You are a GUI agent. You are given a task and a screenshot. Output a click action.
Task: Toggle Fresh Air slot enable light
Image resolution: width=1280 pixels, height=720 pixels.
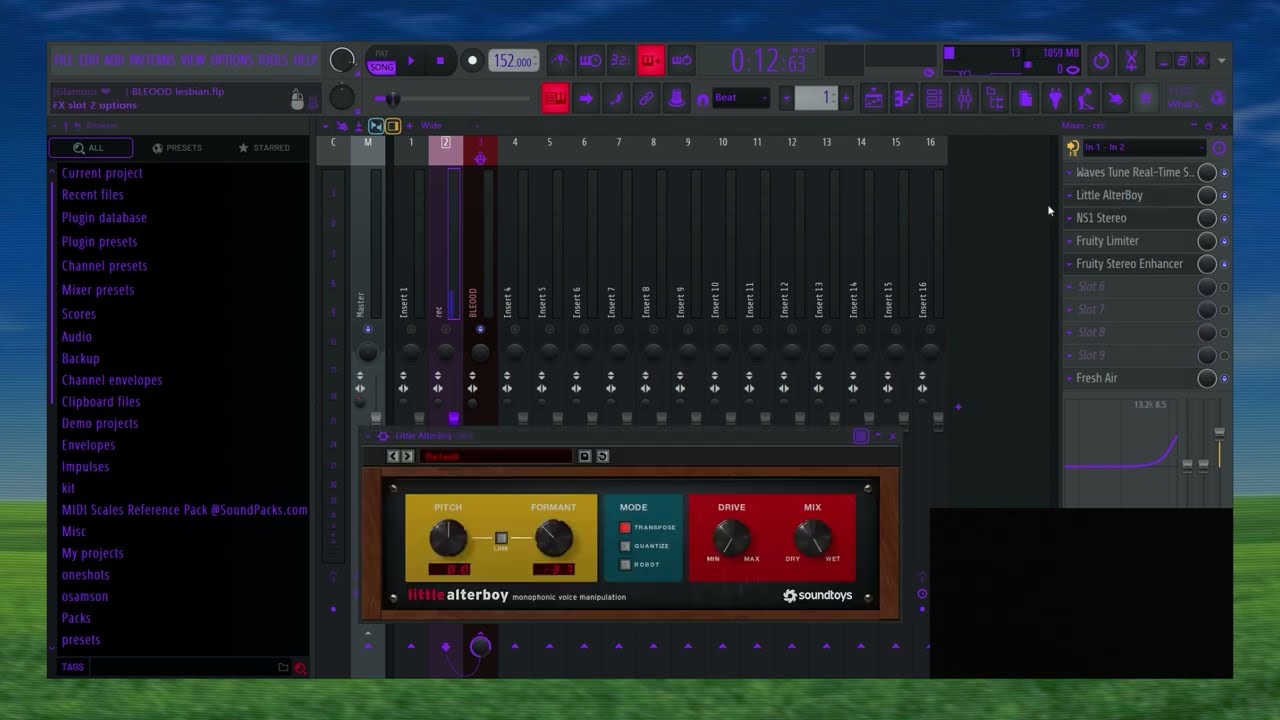(x=1224, y=379)
